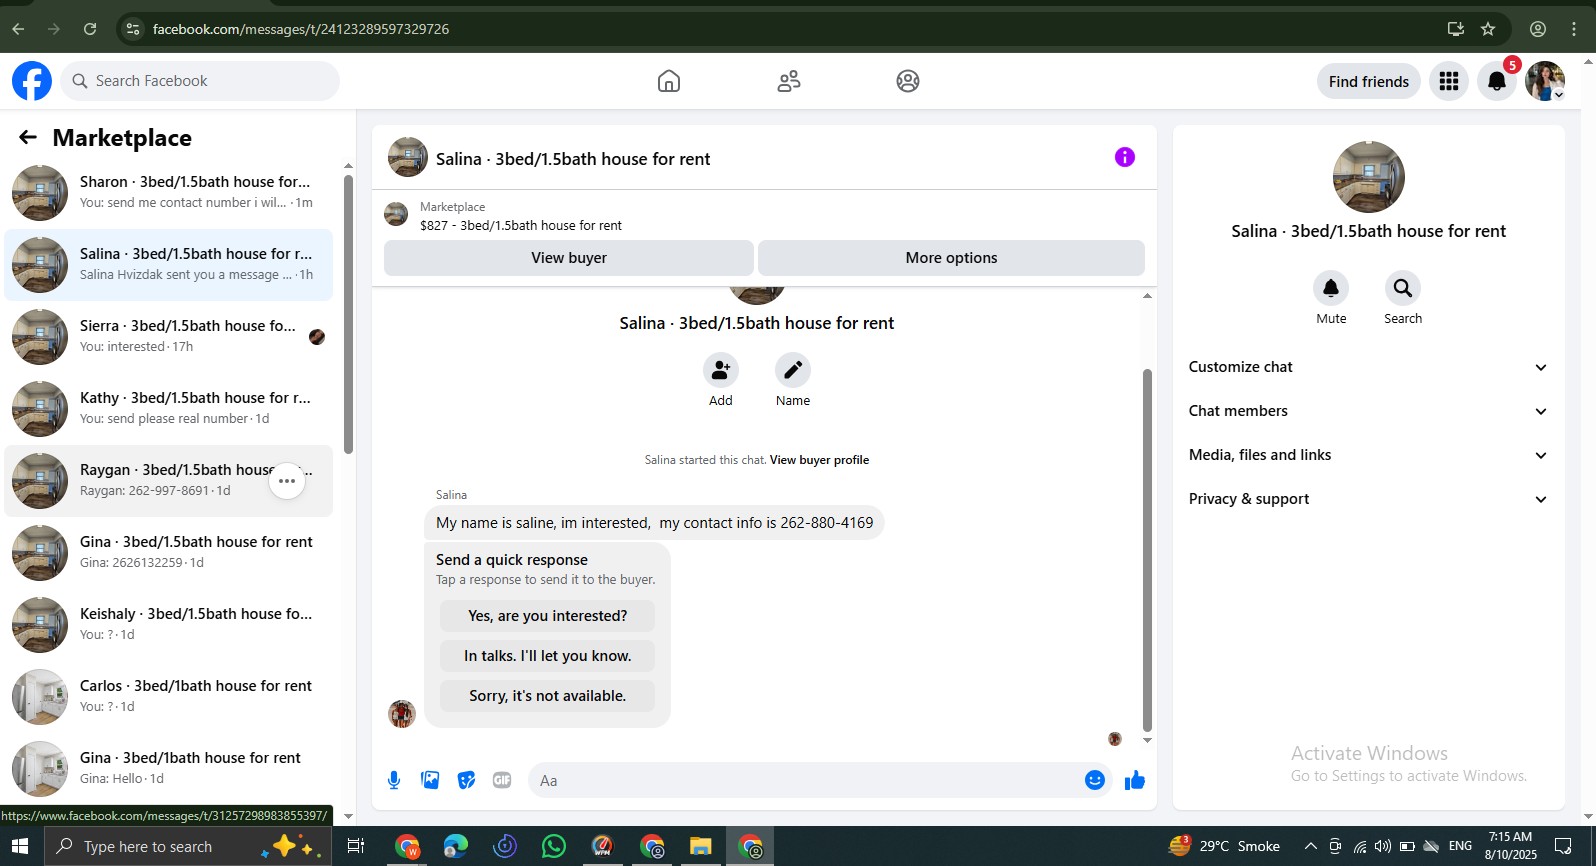Image resolution: width=1596 pixels, height=866 pixels.
Task: Expand Customize chat section
Action: (1368, 367)
